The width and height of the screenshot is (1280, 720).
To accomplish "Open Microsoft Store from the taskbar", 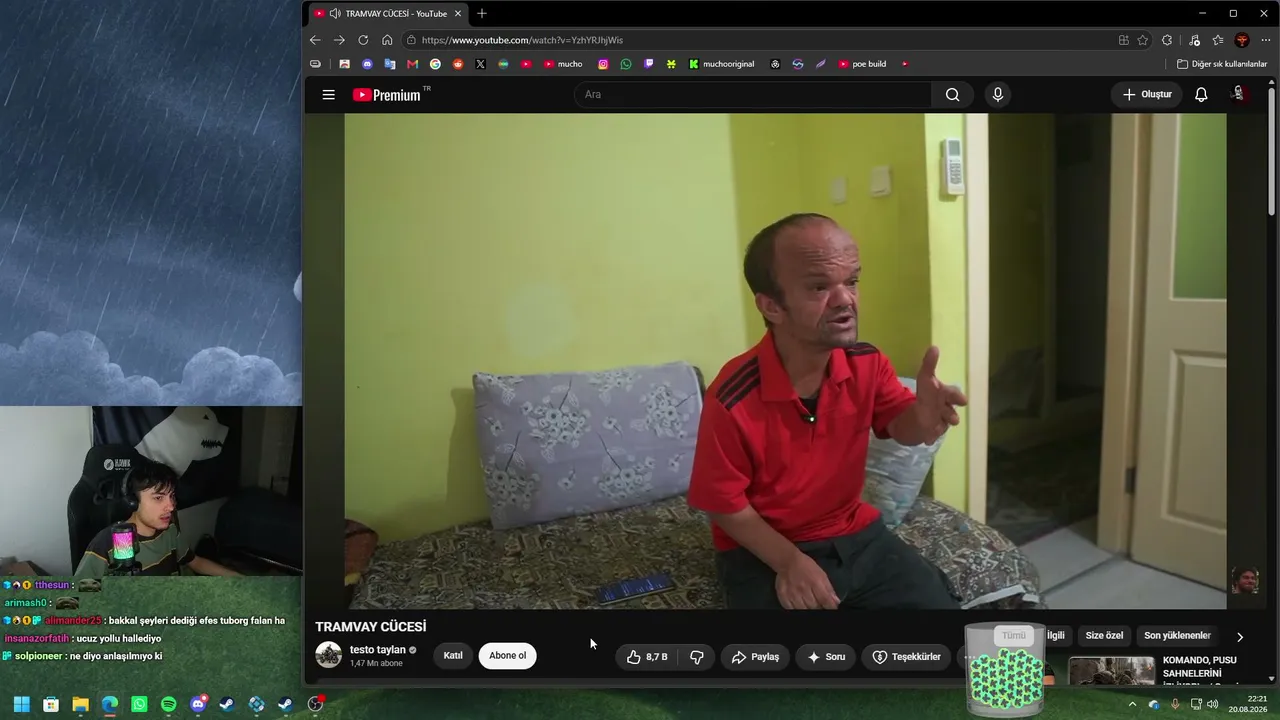I will tap(51, 704).
